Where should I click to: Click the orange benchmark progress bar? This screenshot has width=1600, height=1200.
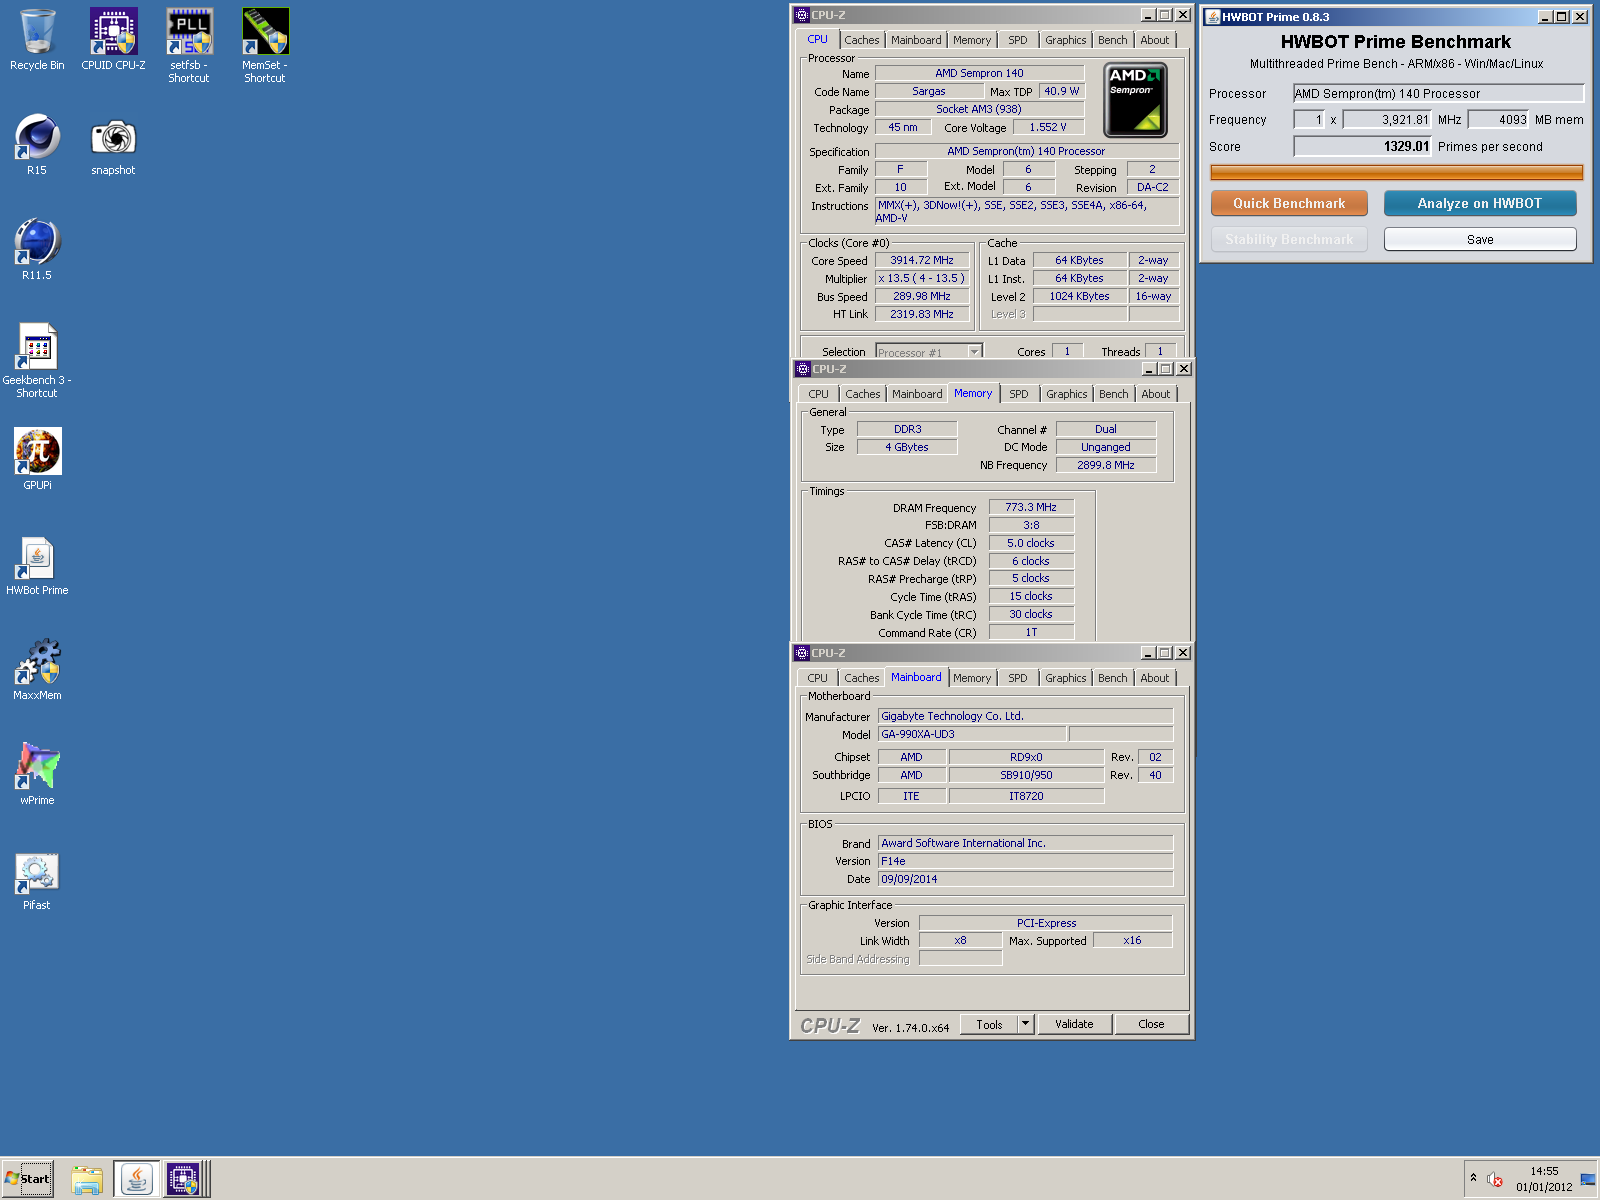point(1397,173)
